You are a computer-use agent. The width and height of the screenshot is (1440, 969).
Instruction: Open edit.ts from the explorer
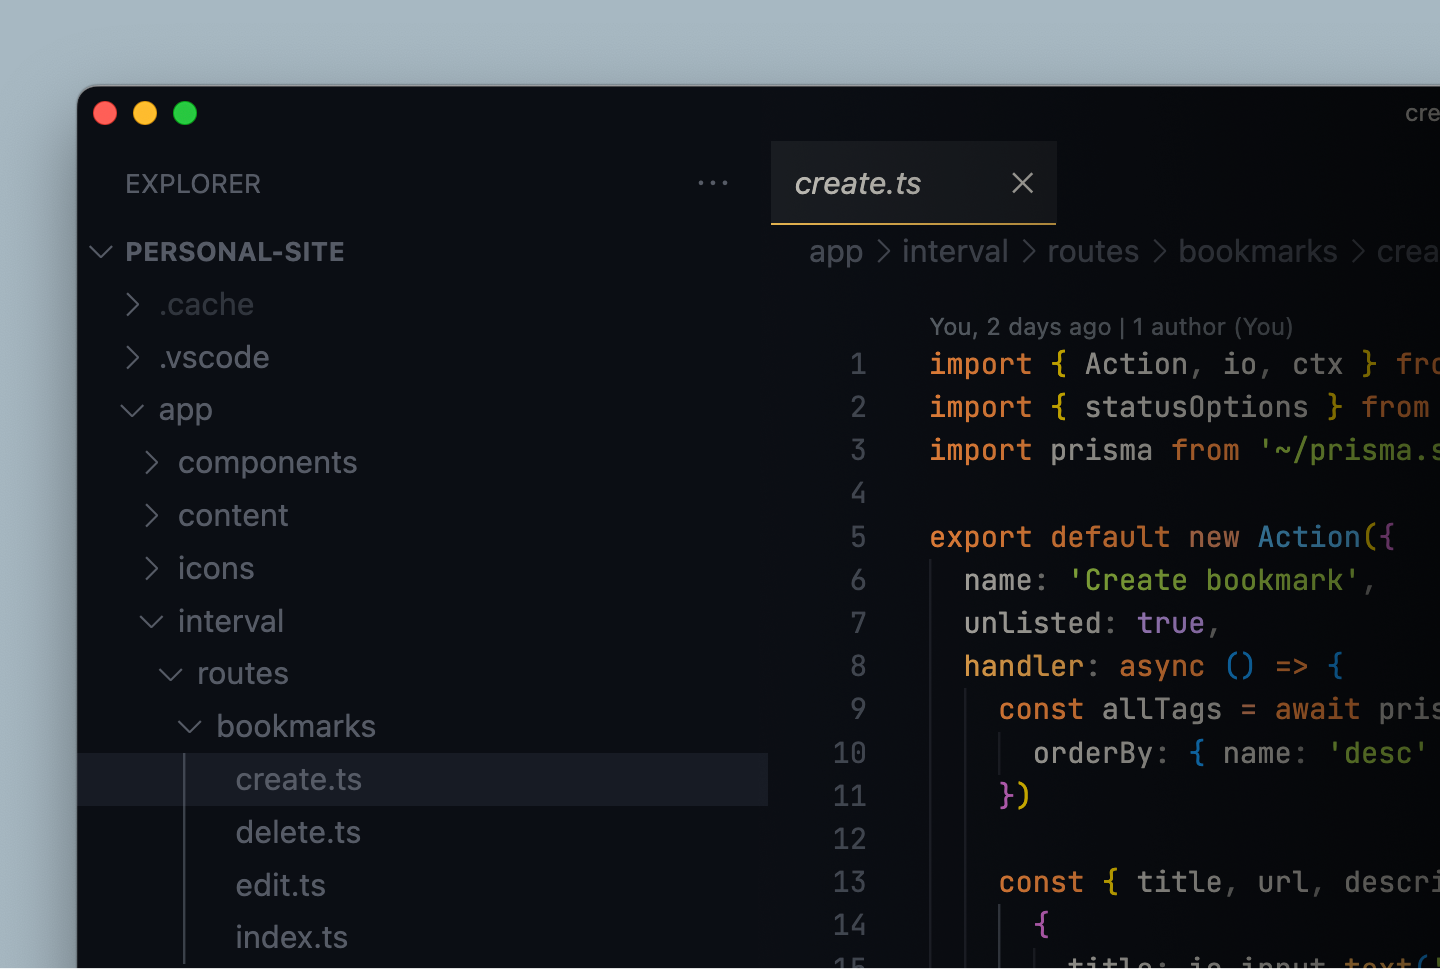[x=281, y=884]
